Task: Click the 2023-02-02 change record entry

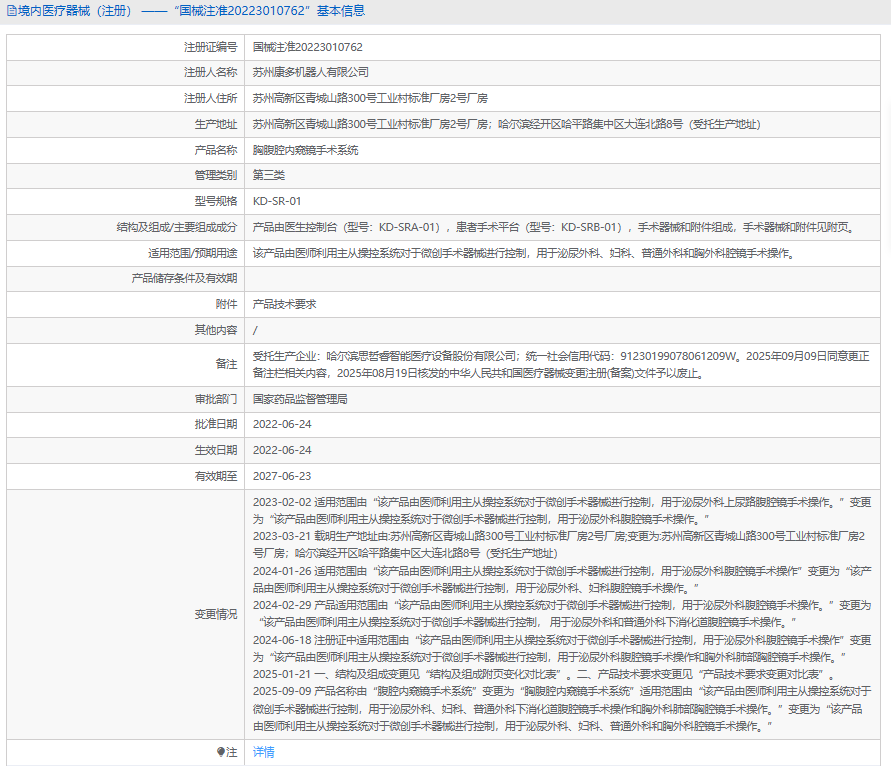Action: (562, 510)
